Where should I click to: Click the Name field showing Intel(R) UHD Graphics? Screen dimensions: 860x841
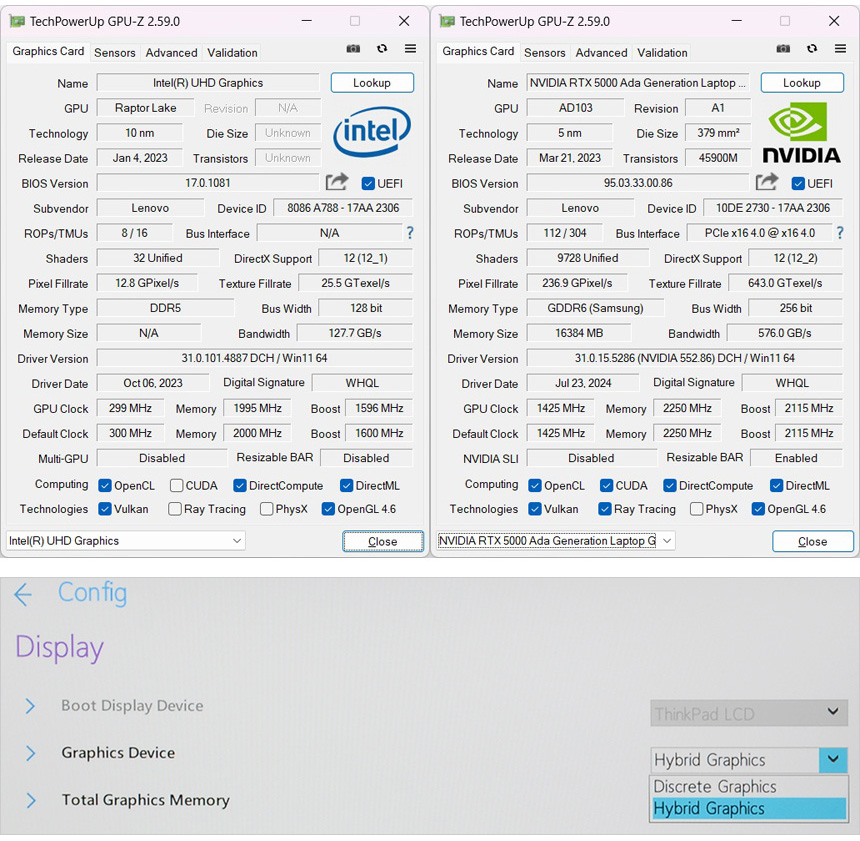click(208, 83)
